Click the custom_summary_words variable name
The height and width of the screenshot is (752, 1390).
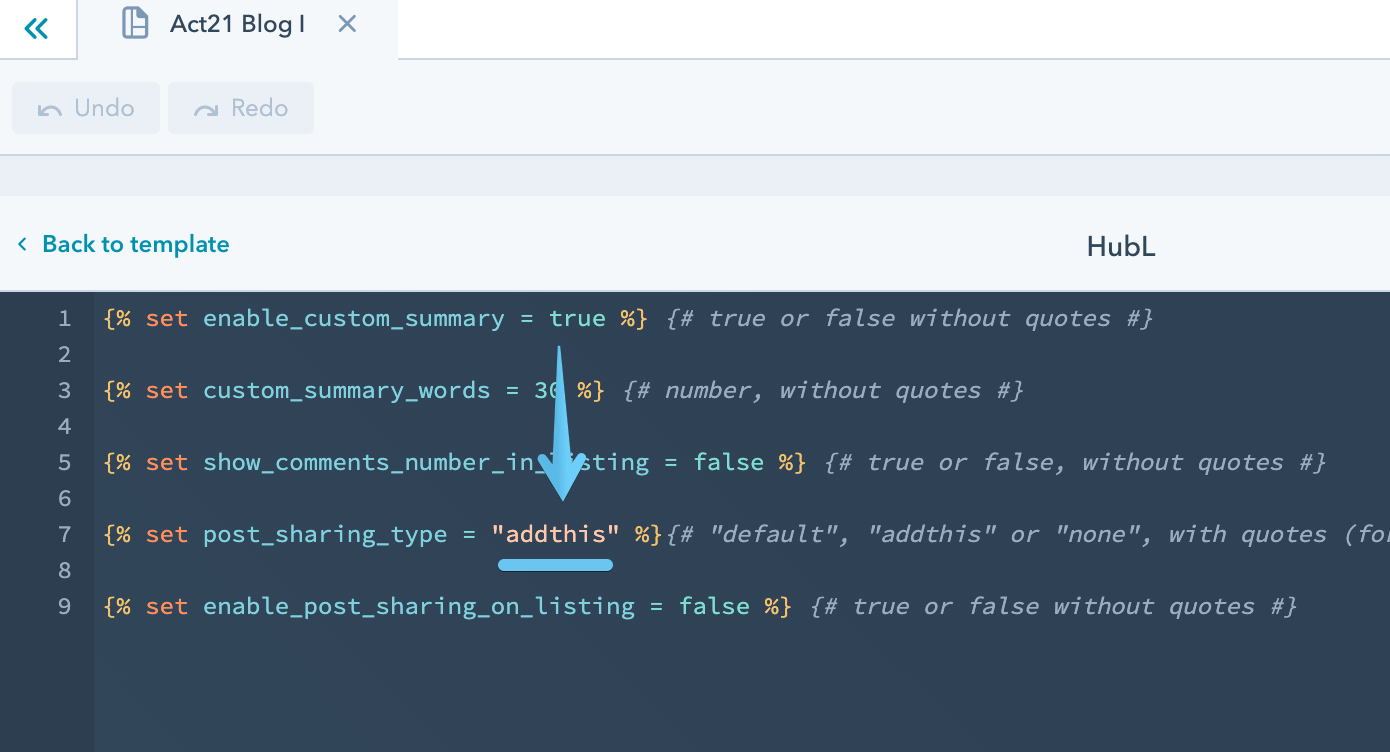pyautogui.click(x=346, y=390)
